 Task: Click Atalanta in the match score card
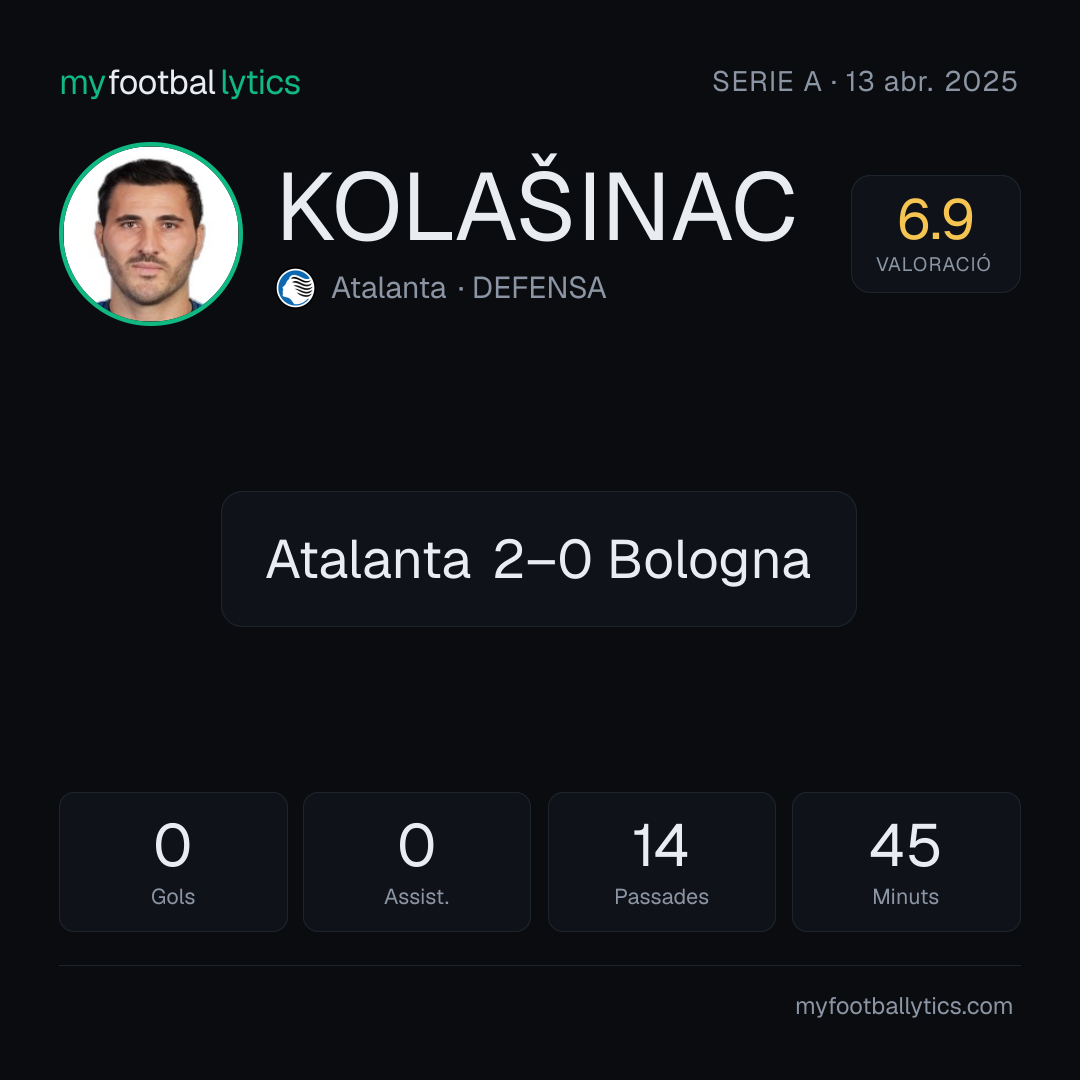tap(368, 559)
